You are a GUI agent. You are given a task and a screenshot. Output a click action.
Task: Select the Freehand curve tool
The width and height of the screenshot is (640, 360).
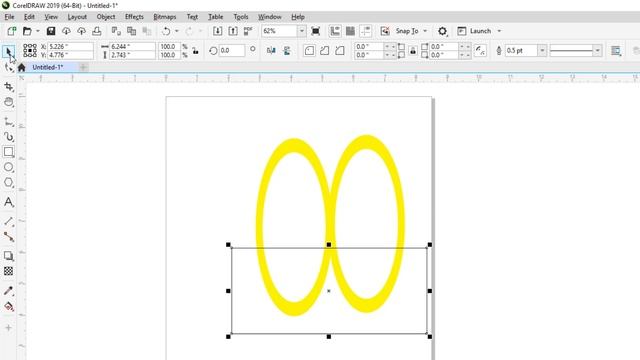[x=9, y=122]
